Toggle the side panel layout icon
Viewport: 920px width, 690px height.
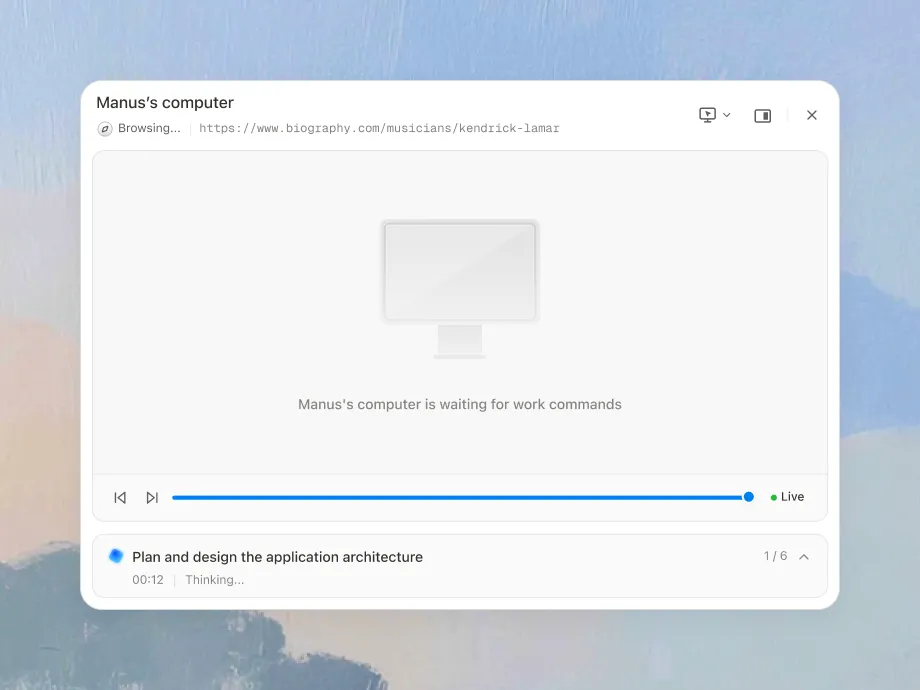point(762,116)
